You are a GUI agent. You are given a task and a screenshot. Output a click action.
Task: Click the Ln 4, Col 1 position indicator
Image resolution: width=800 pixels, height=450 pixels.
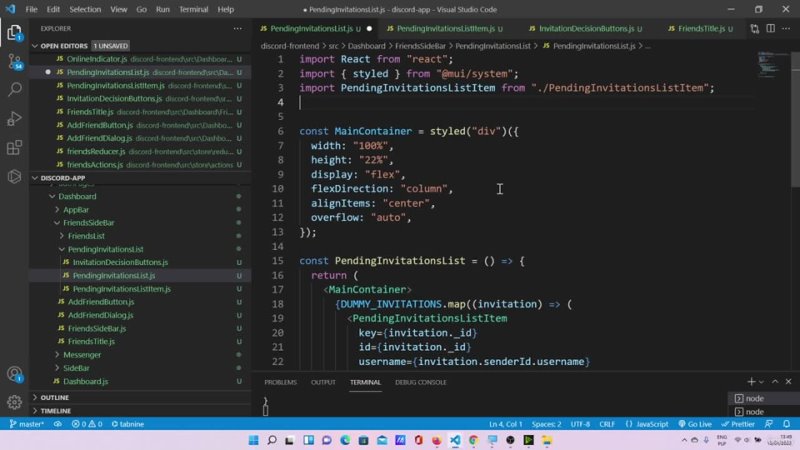tap(506, 424)
